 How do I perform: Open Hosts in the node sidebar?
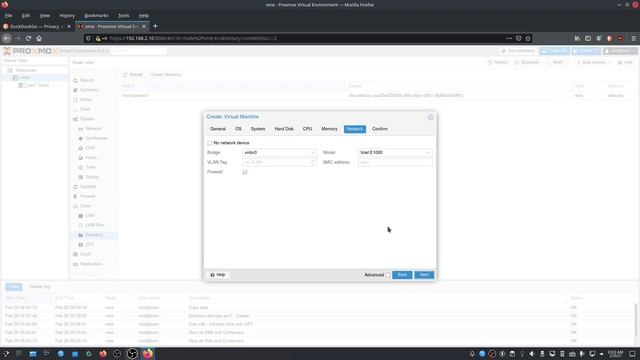point(91,158)
